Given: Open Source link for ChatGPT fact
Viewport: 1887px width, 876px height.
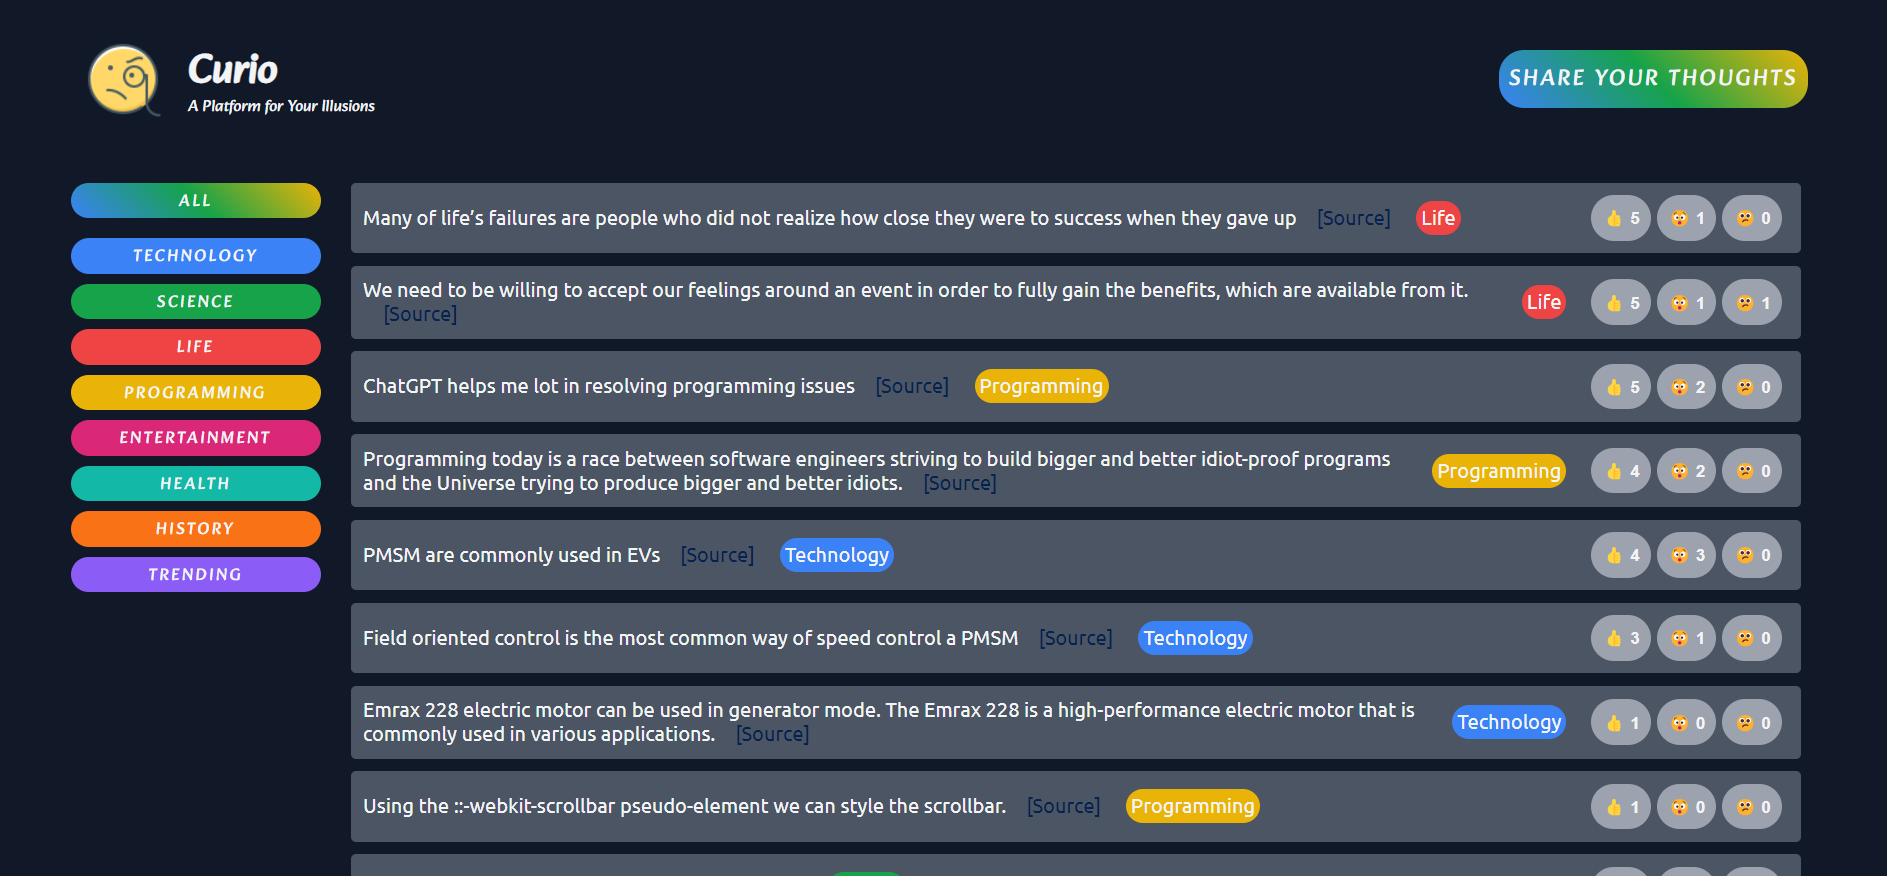Looking at the screenshot, I should click(x=912, y=387).
